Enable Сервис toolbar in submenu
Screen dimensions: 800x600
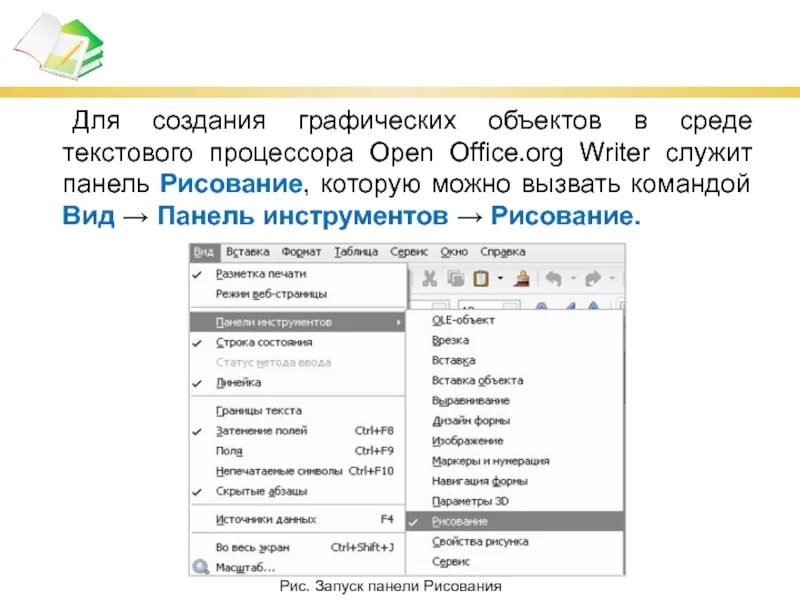(x=515, y=562)
